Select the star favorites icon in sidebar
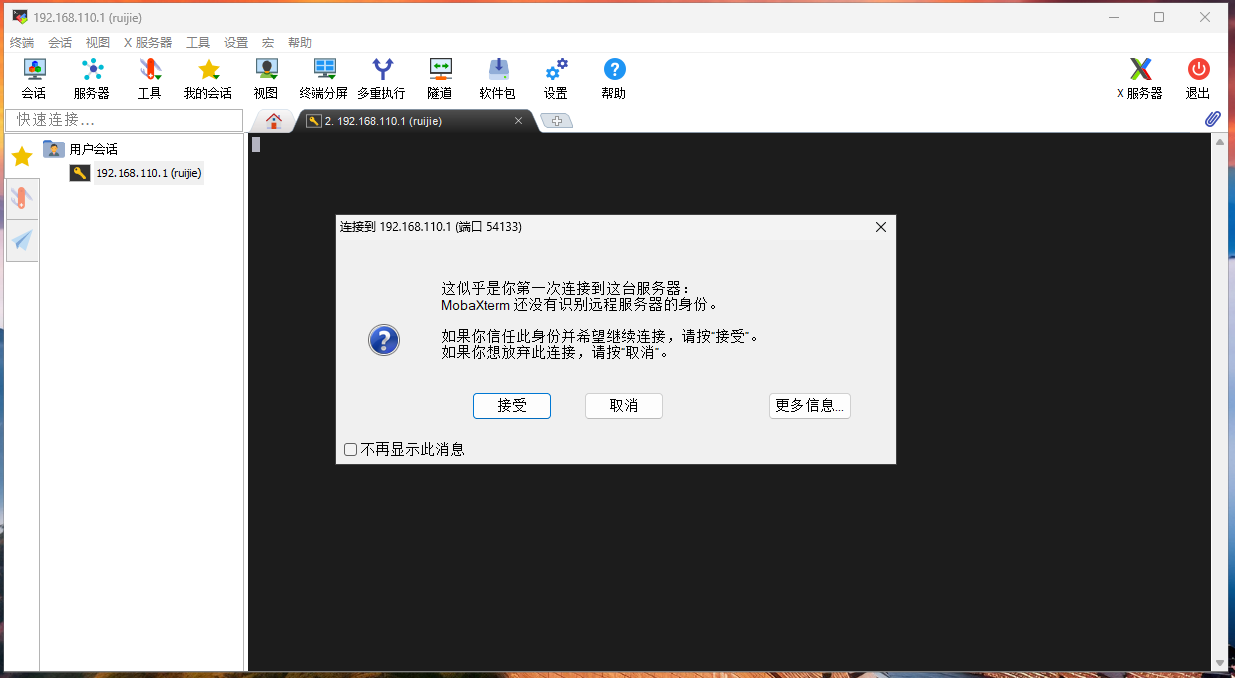Image resolution: width=1235 pixels, height=678 pixels. coord(20,156)
